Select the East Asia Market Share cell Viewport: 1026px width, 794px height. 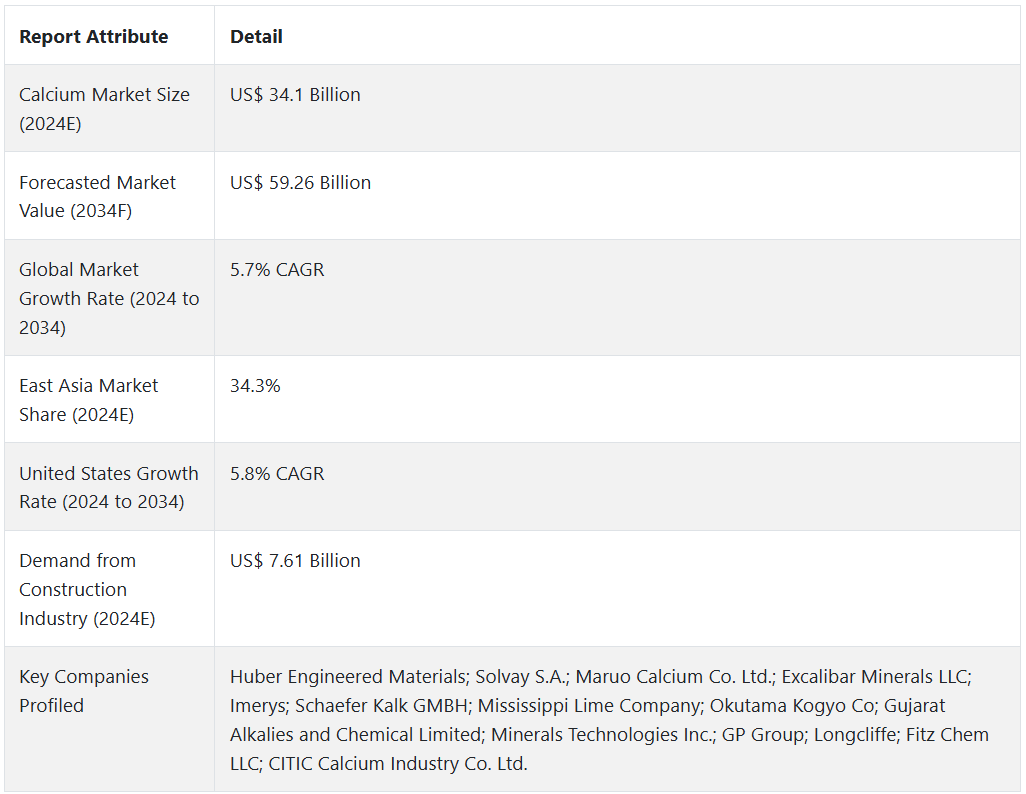89,400
